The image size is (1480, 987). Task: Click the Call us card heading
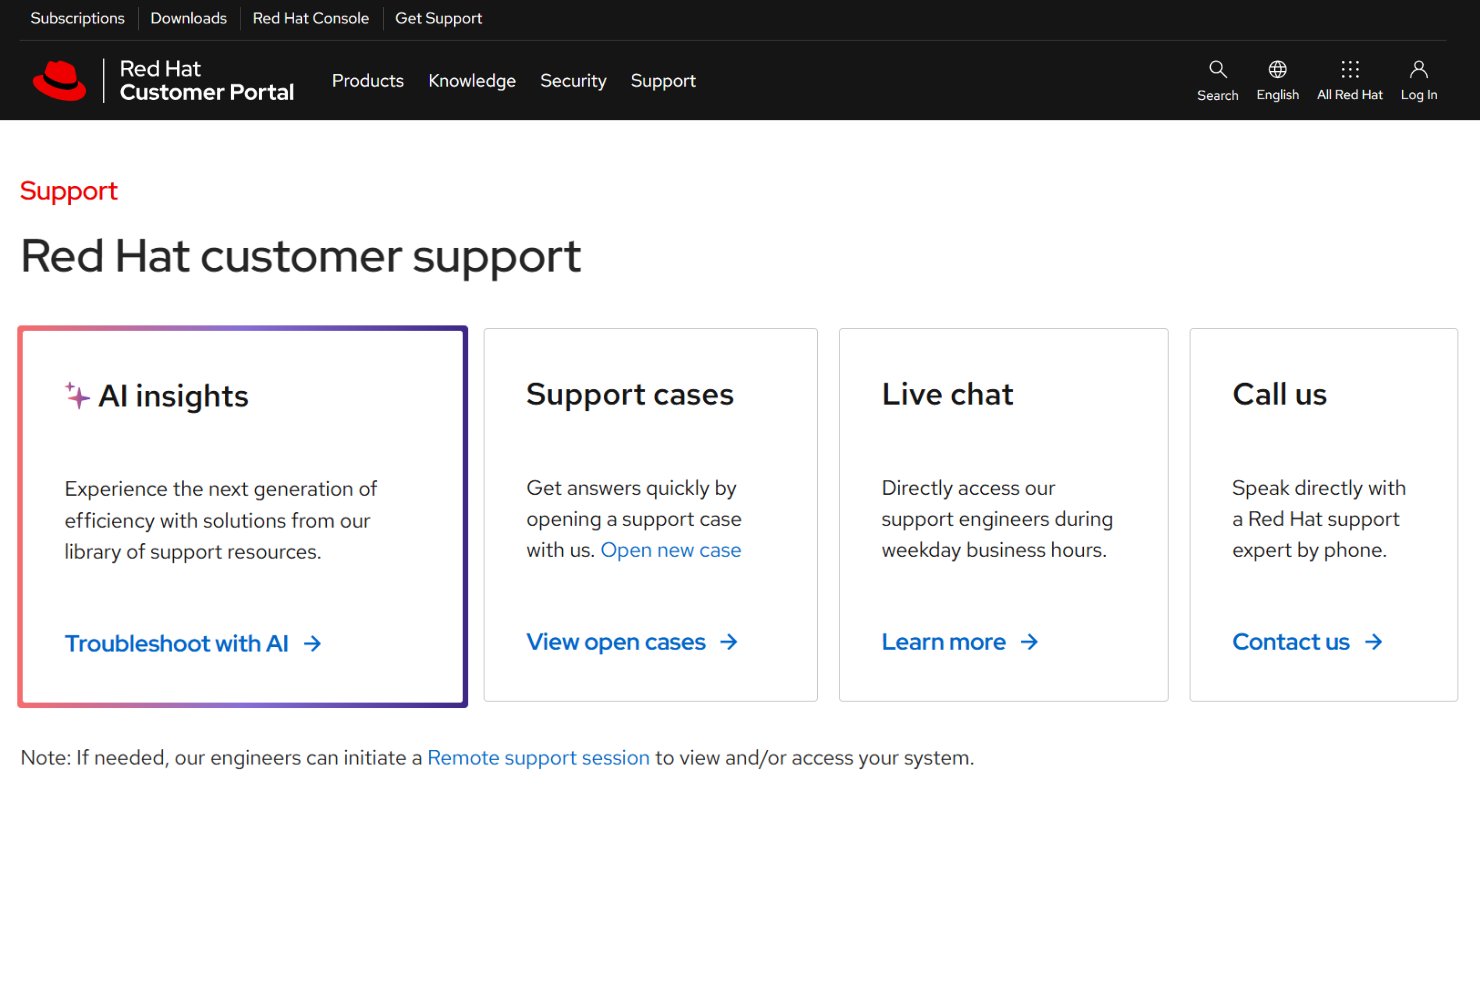(x=1279, y=394)
